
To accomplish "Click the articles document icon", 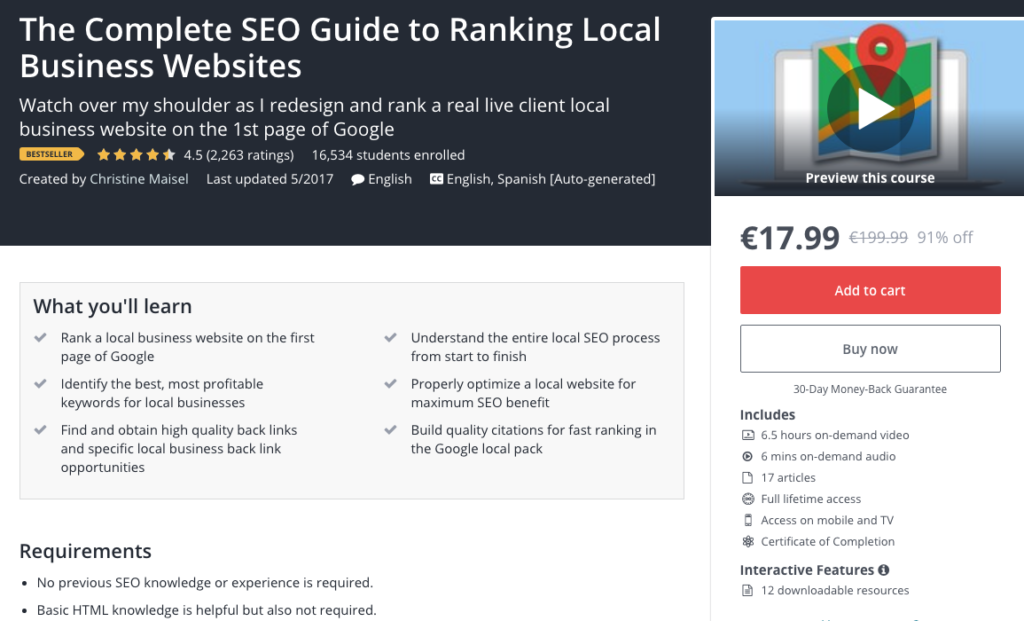I will point(748,478).
